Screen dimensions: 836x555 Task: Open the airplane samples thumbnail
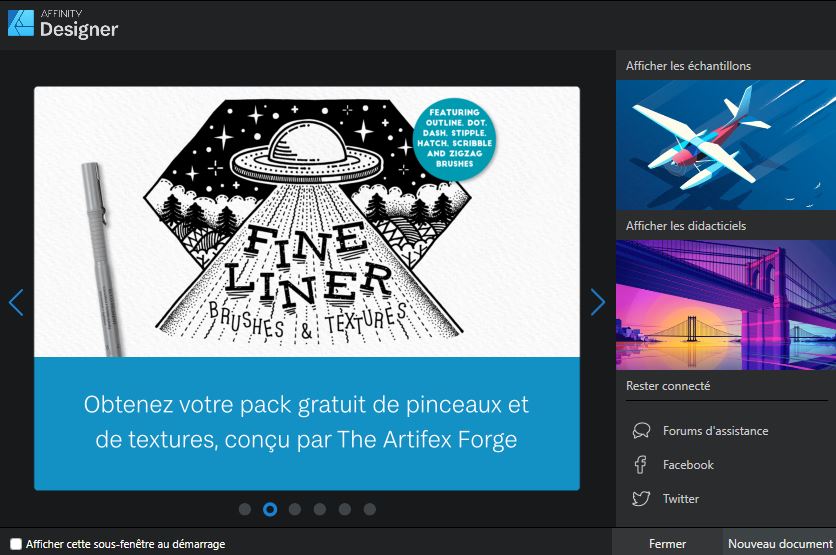click(726, 145)
